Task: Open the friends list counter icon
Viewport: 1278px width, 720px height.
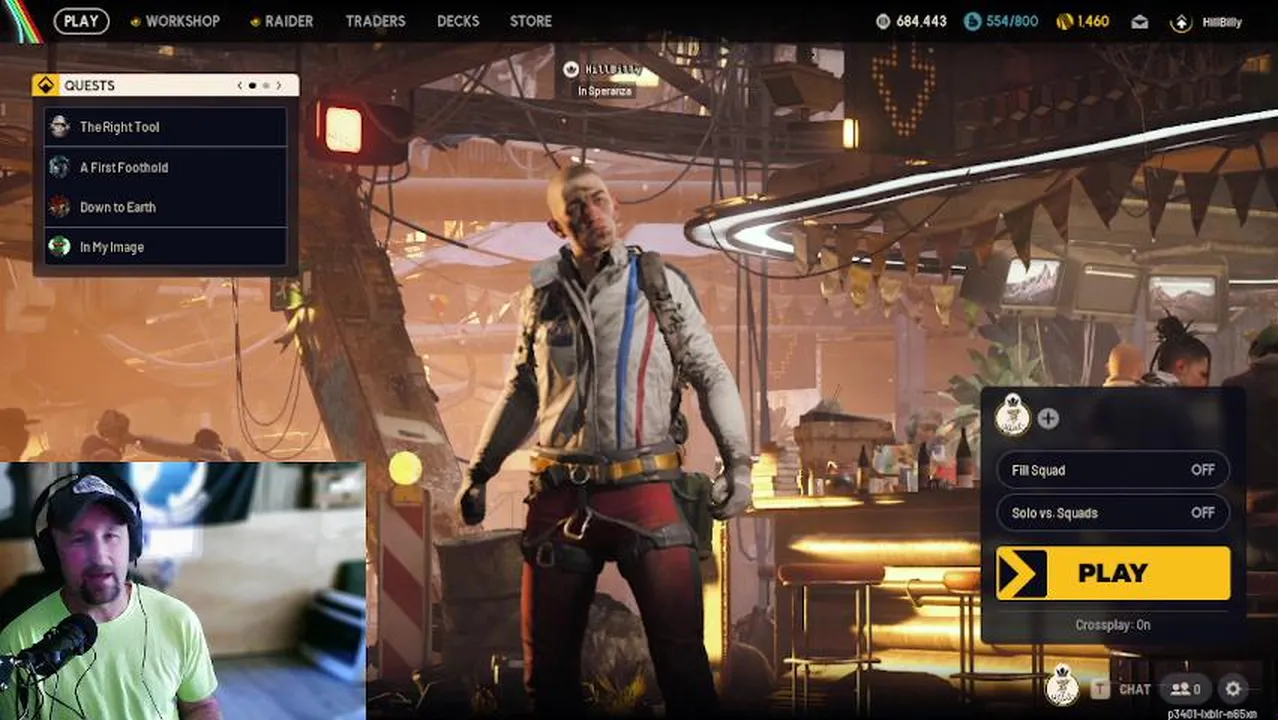Action: 1186,689
